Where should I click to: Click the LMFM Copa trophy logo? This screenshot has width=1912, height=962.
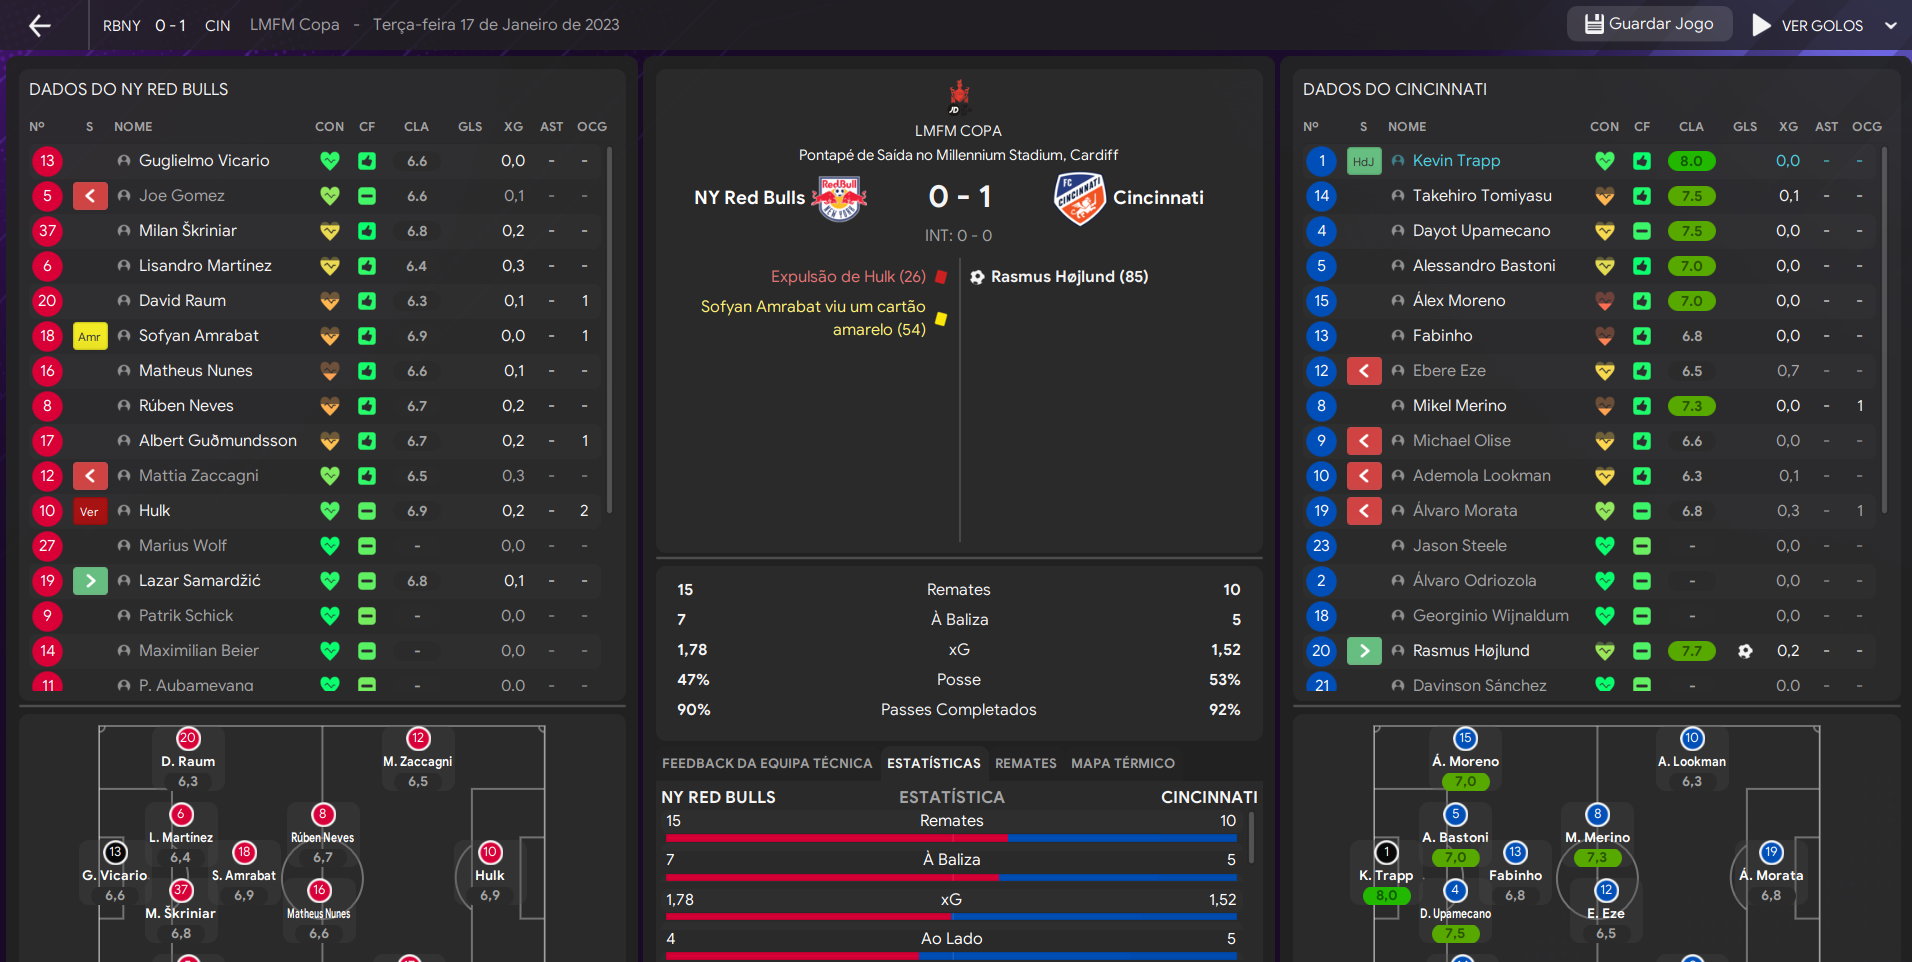tap(959, 96)
